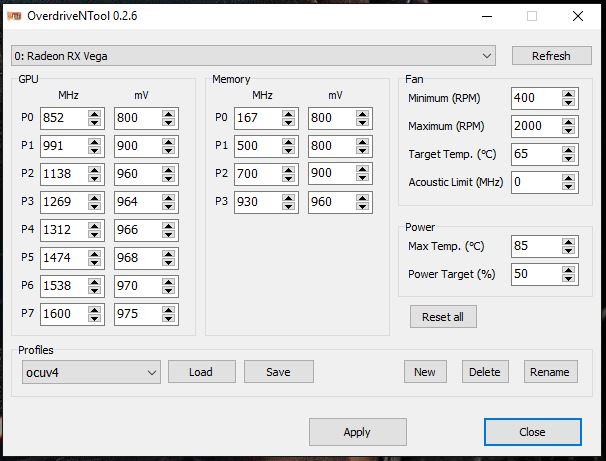Click the Close button at bottom
Image resolution: width=606 pixels, height=461 pixels.
pos(533,432)
